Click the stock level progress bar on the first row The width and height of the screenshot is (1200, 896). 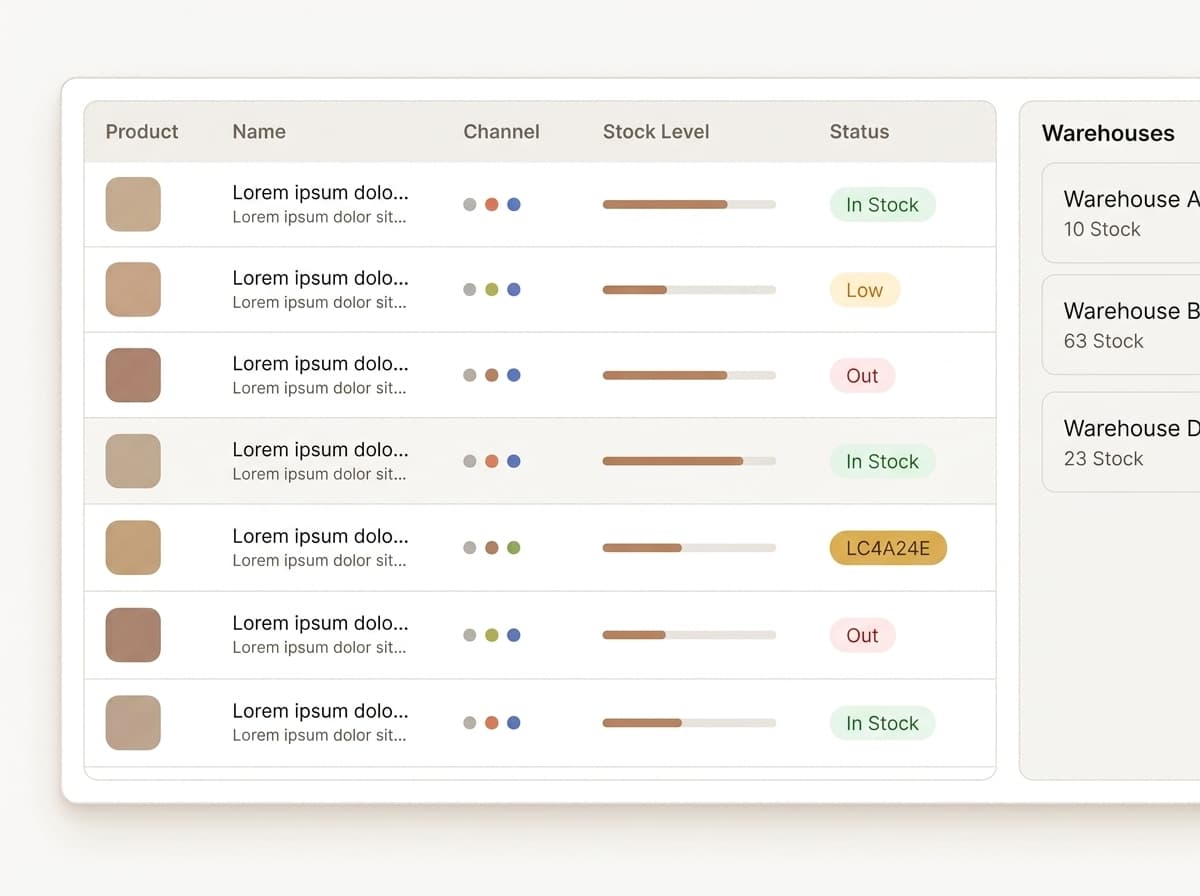tap(688, 204)
